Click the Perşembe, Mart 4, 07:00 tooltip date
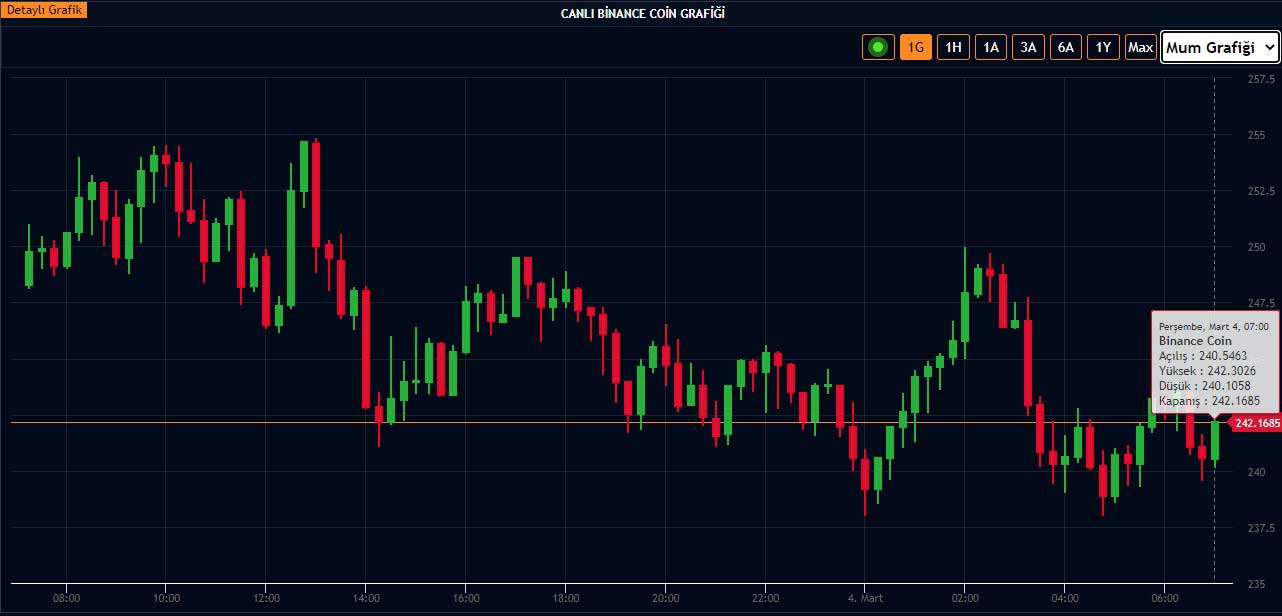 1213,327
